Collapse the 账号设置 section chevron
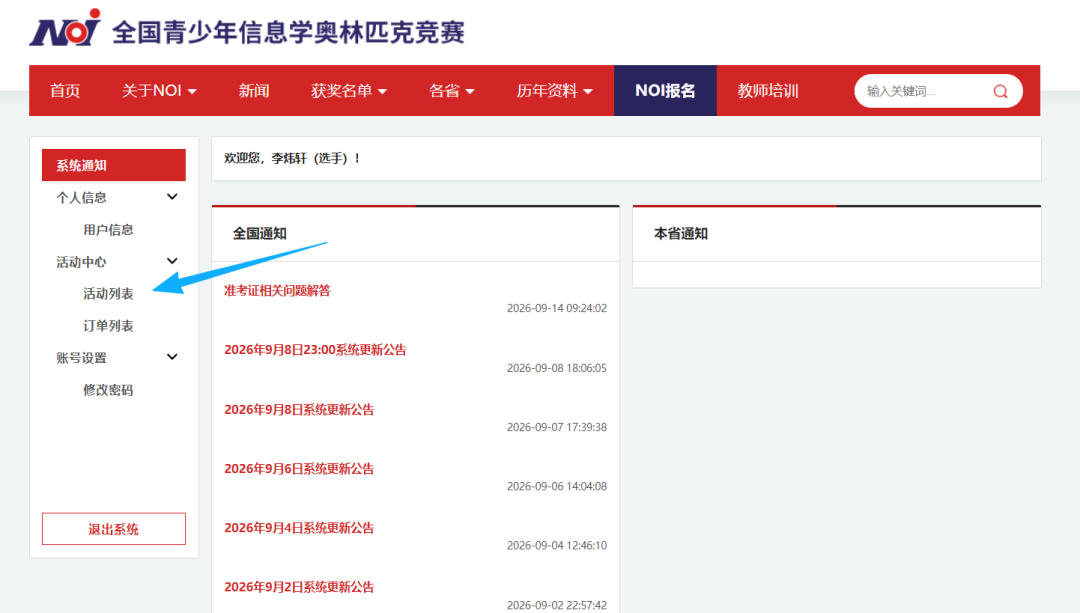This screenshot has height=613, width=1080. pyautogui.click(x=172, y=357)
